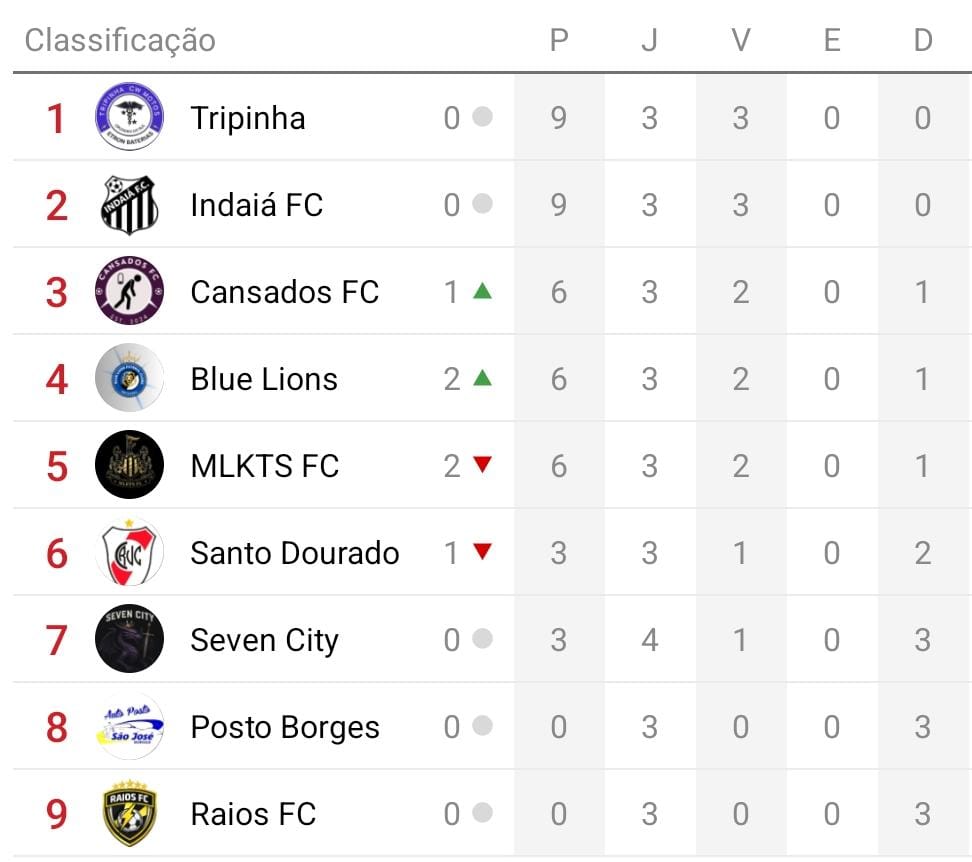Click the Classificação heading
The width and height of the screenshot is (972, 862).
coord(120,40)
